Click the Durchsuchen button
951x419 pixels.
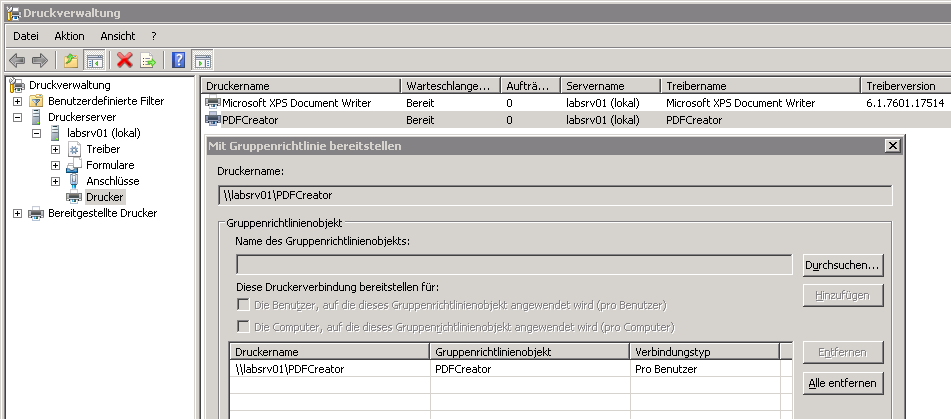tap(842, 265)
